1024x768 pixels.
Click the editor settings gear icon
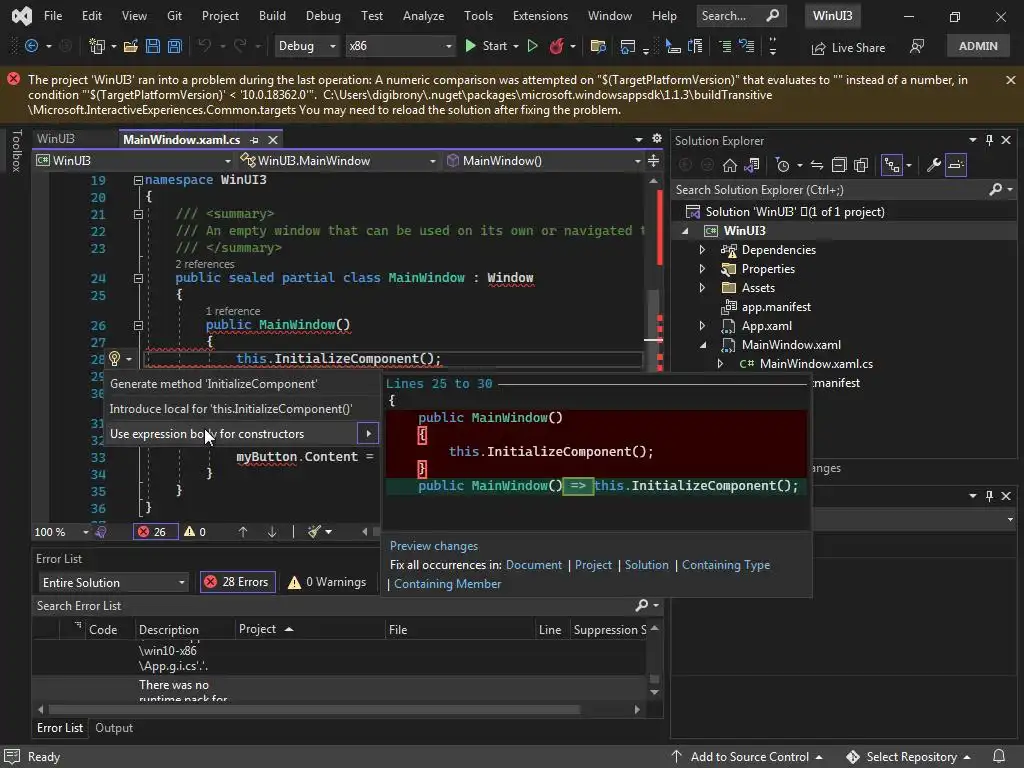tap(656, 138)
